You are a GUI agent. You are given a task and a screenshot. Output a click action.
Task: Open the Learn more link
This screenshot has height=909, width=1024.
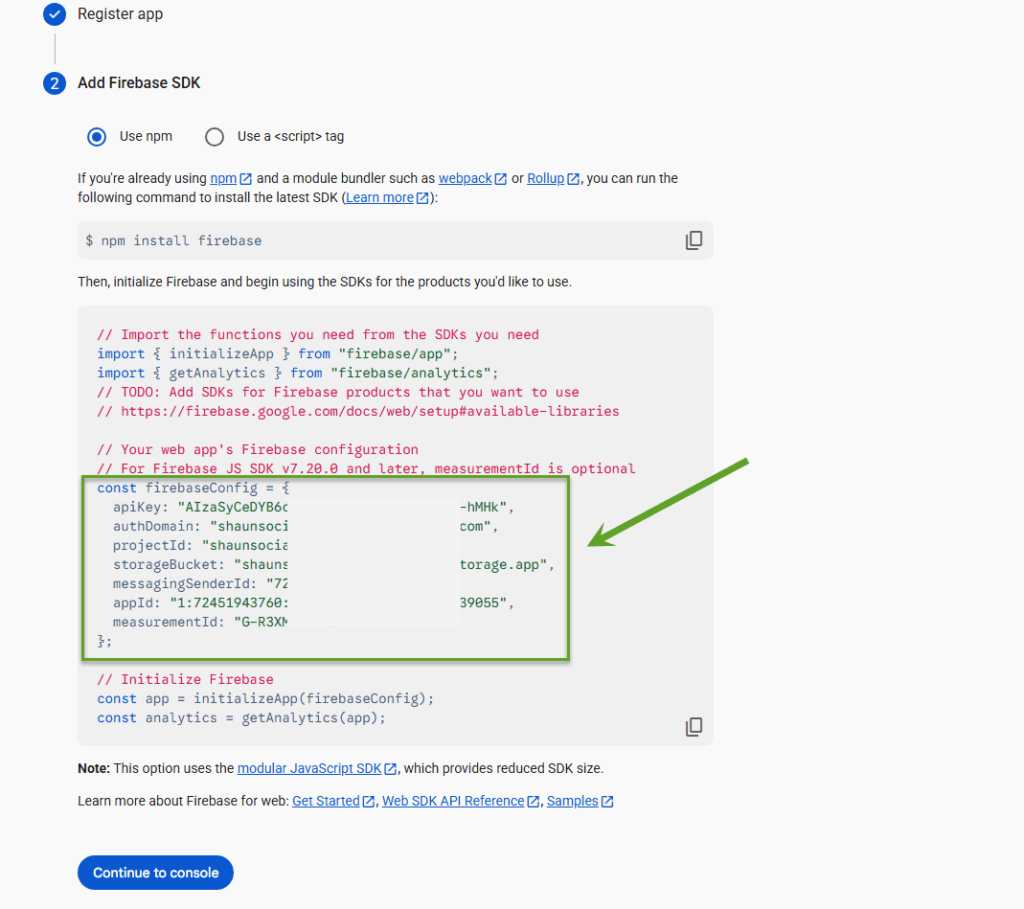pyautogui.click(x=379, y=198)
